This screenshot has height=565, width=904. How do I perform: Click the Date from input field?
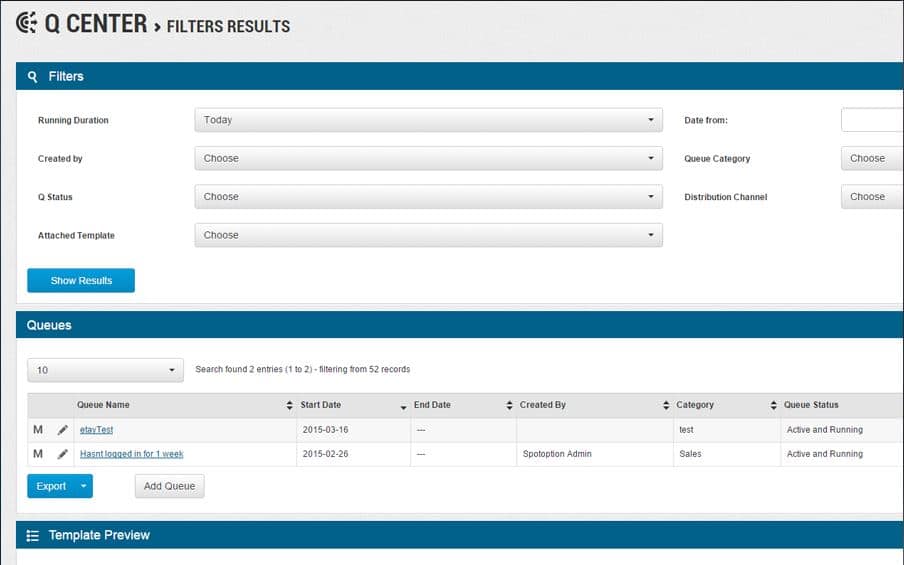pos(872,120)
